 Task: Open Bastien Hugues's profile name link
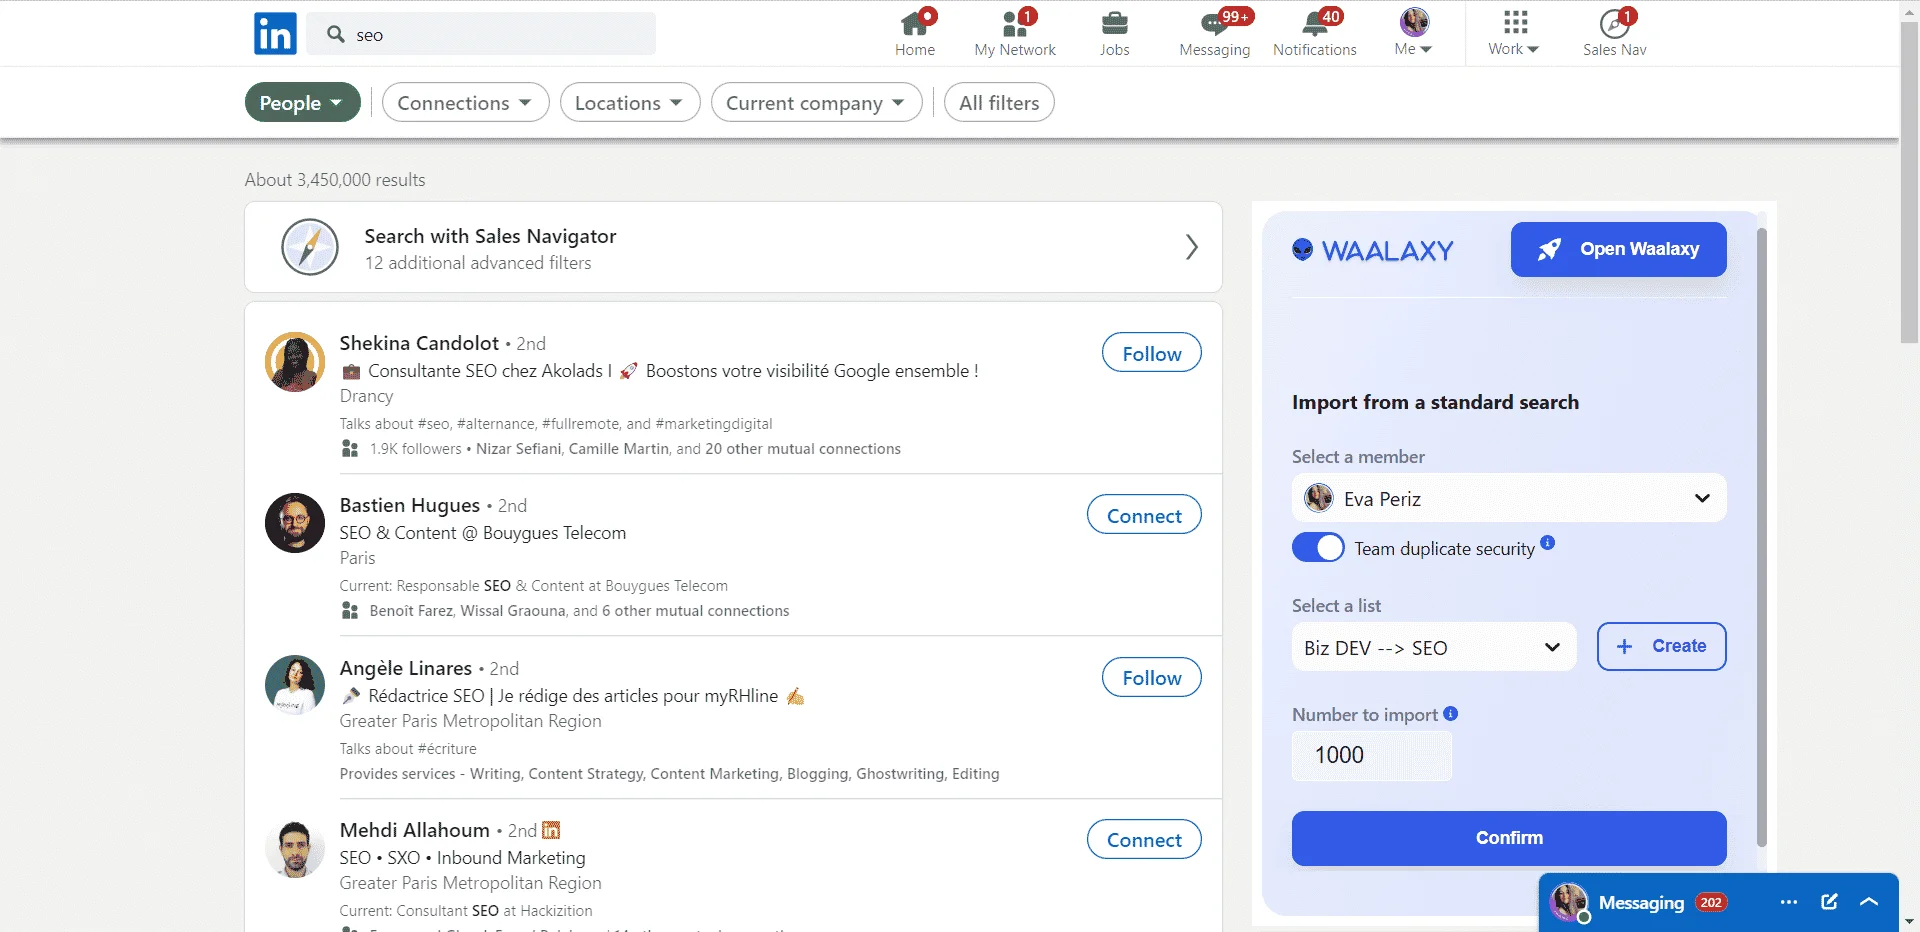point(410,505)
